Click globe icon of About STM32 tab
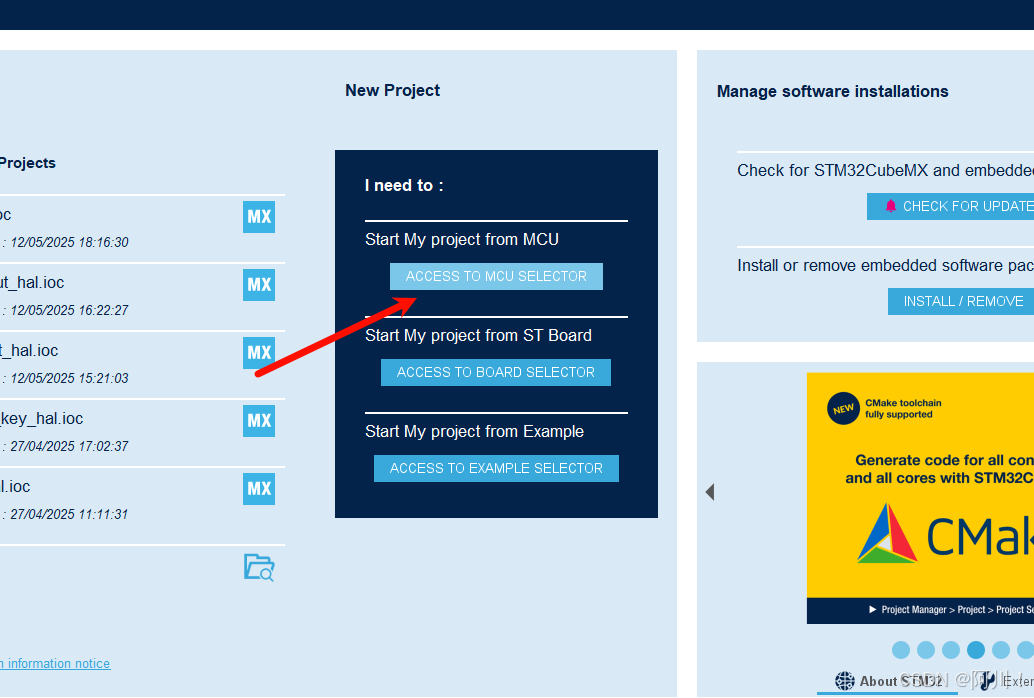This screenshot has width=1034, height=698. 845,681
